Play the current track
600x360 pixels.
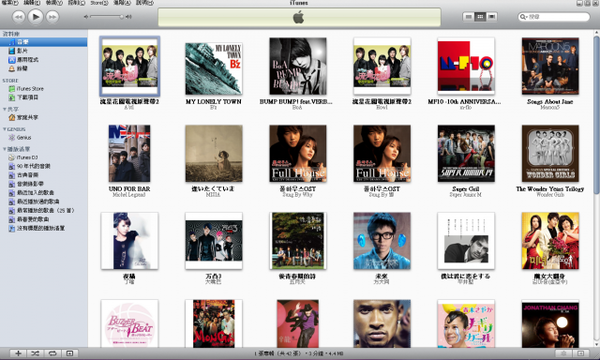pos(36,16)
